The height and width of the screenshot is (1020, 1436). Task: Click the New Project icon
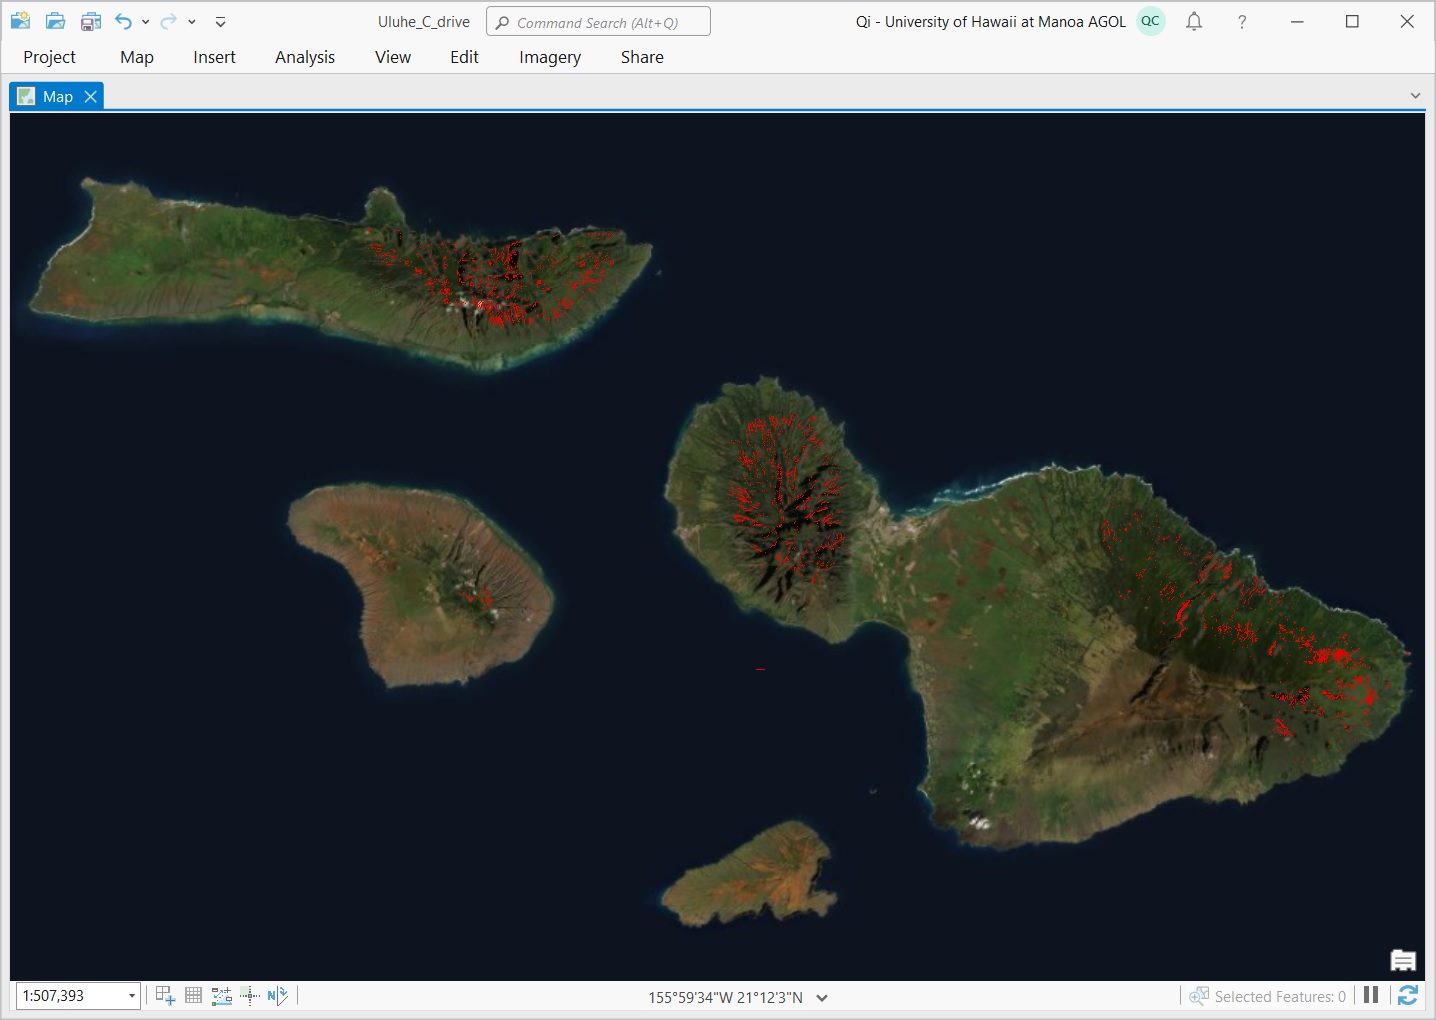20,21
